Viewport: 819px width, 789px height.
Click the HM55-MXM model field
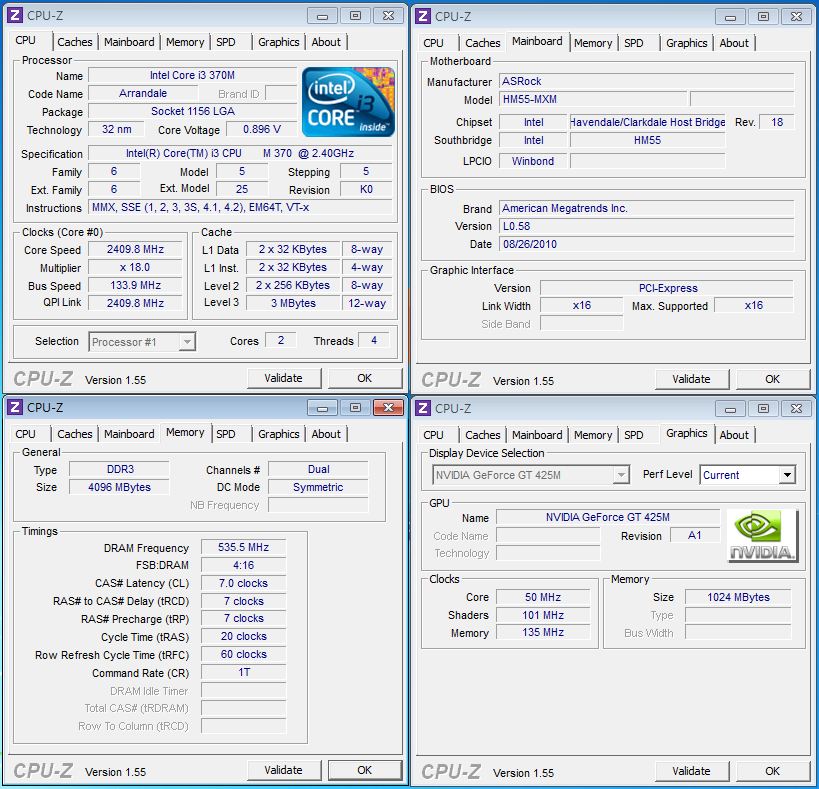pyautogui.click(x=593, y=99)
